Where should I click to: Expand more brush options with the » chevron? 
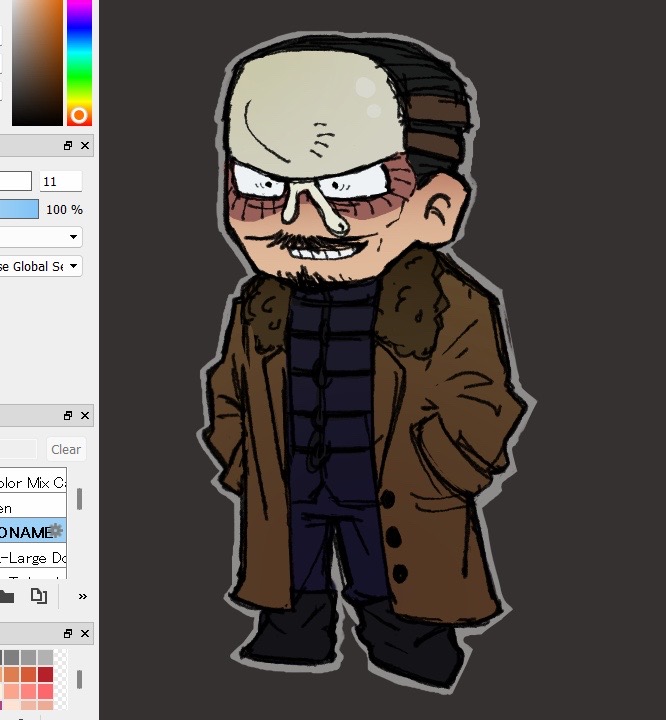click(83, 596)
